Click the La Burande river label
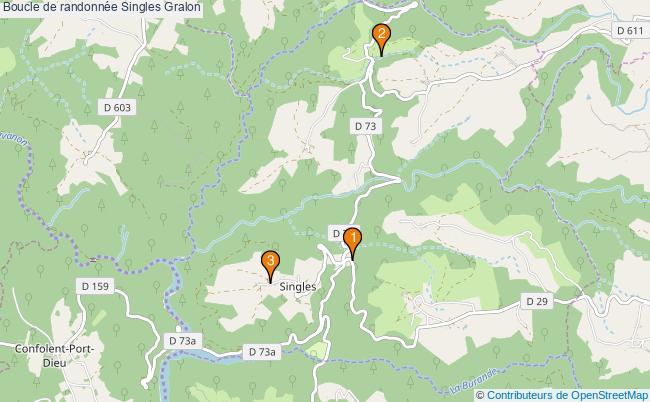This screenshot has height=402, width=650. (473, 380)
